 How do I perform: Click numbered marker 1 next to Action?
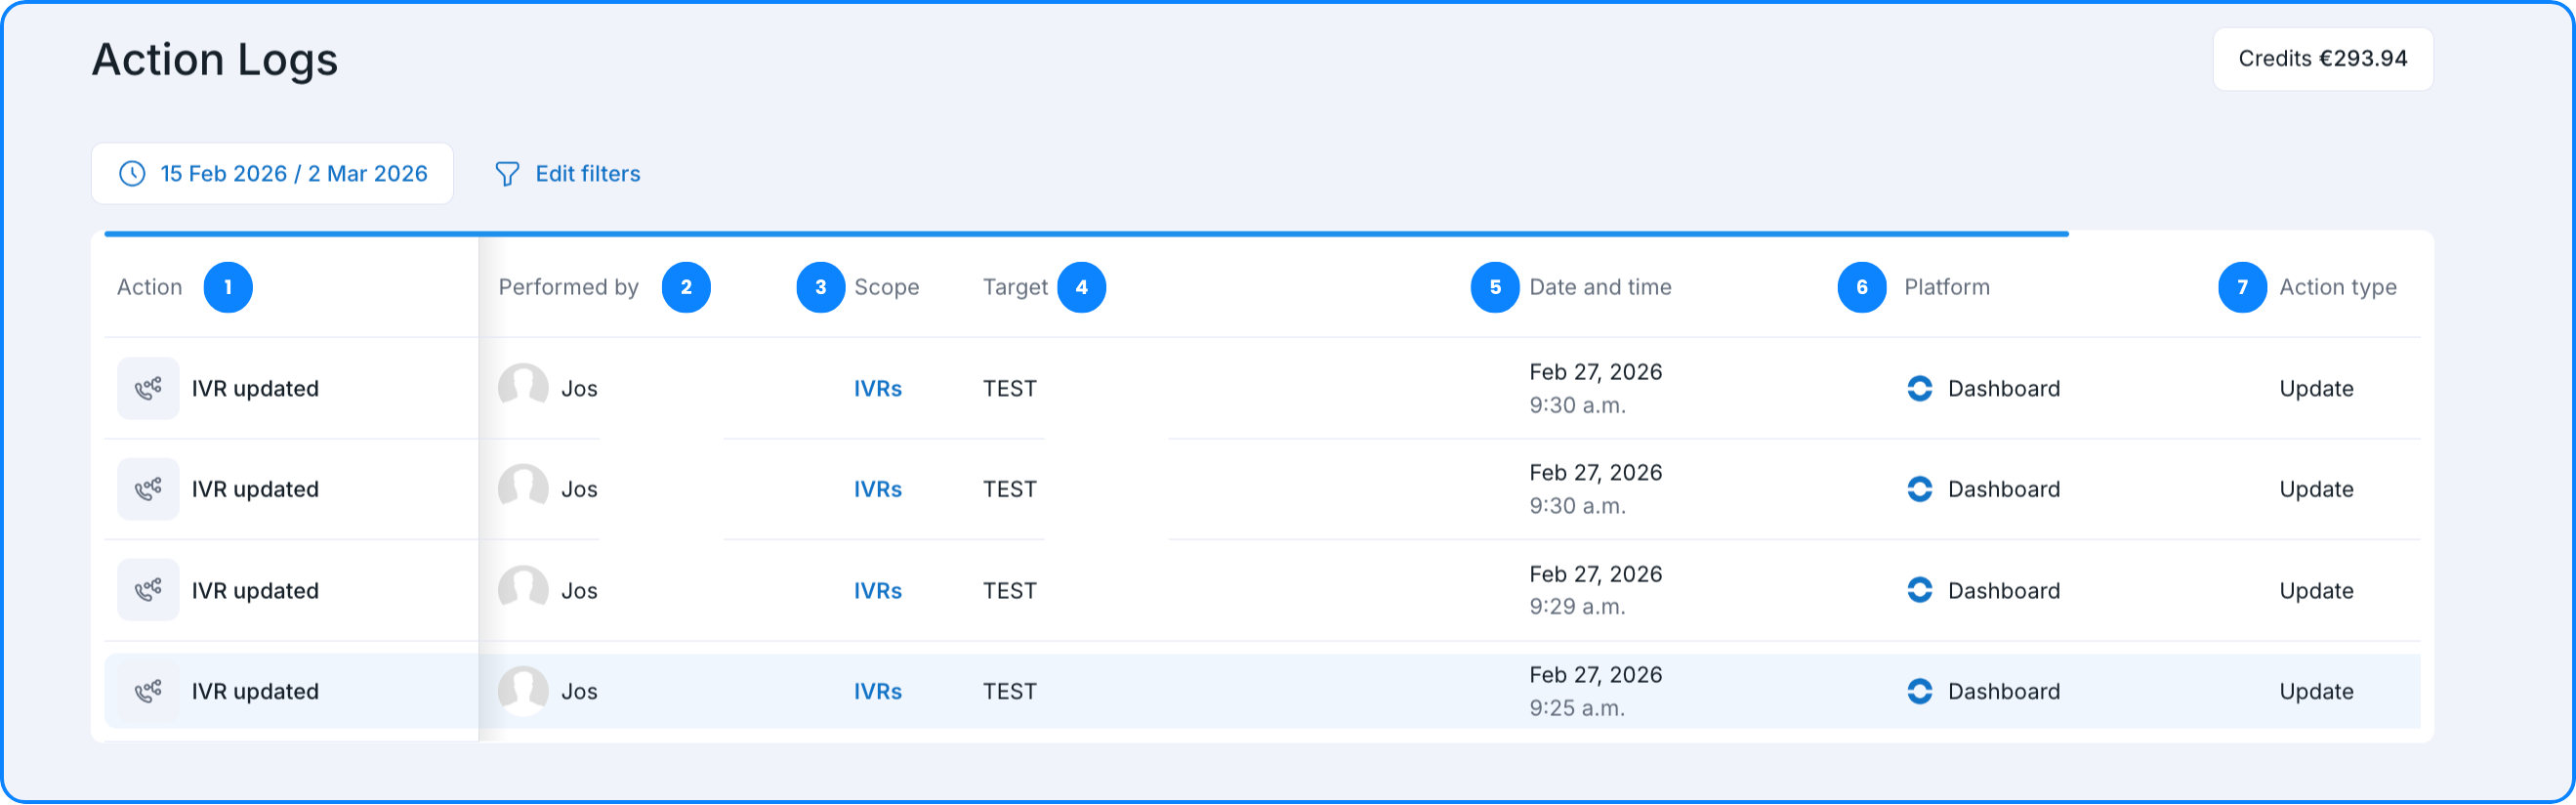pyautogui.click(x=228, y=288)
